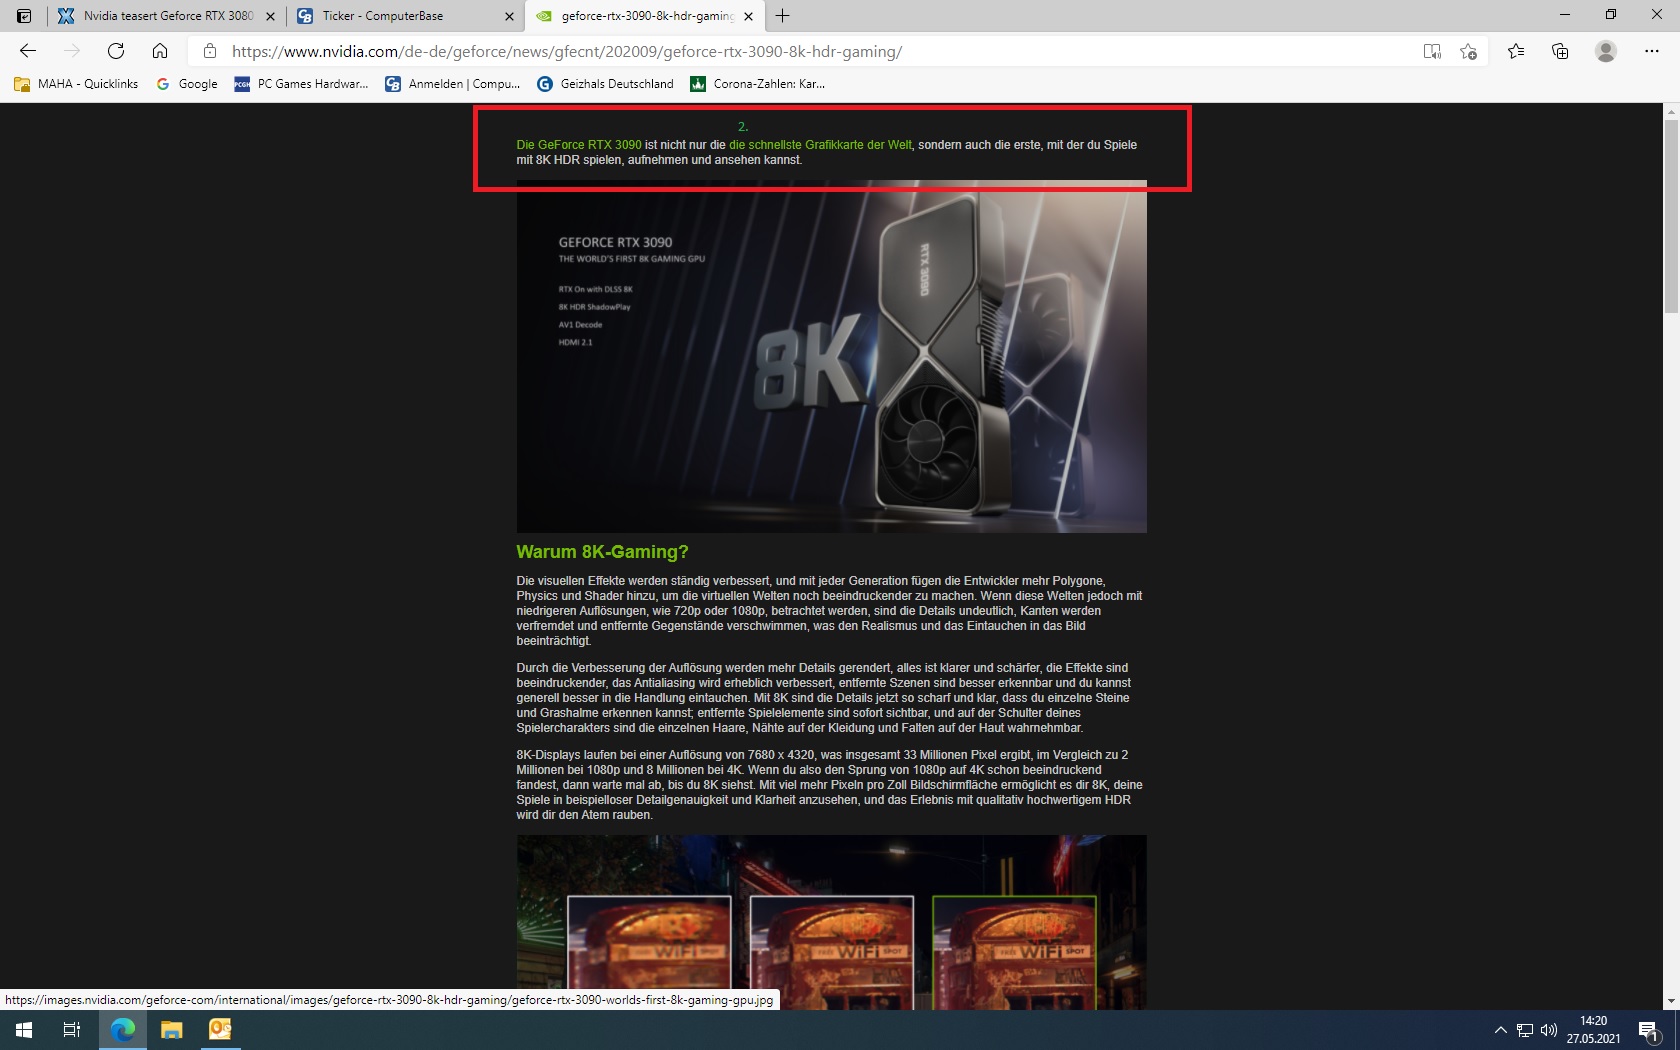This screenshot has height=1050, width=1680.
Task: Open Edge settings and more menu
Action: (x=1652, y=51)
